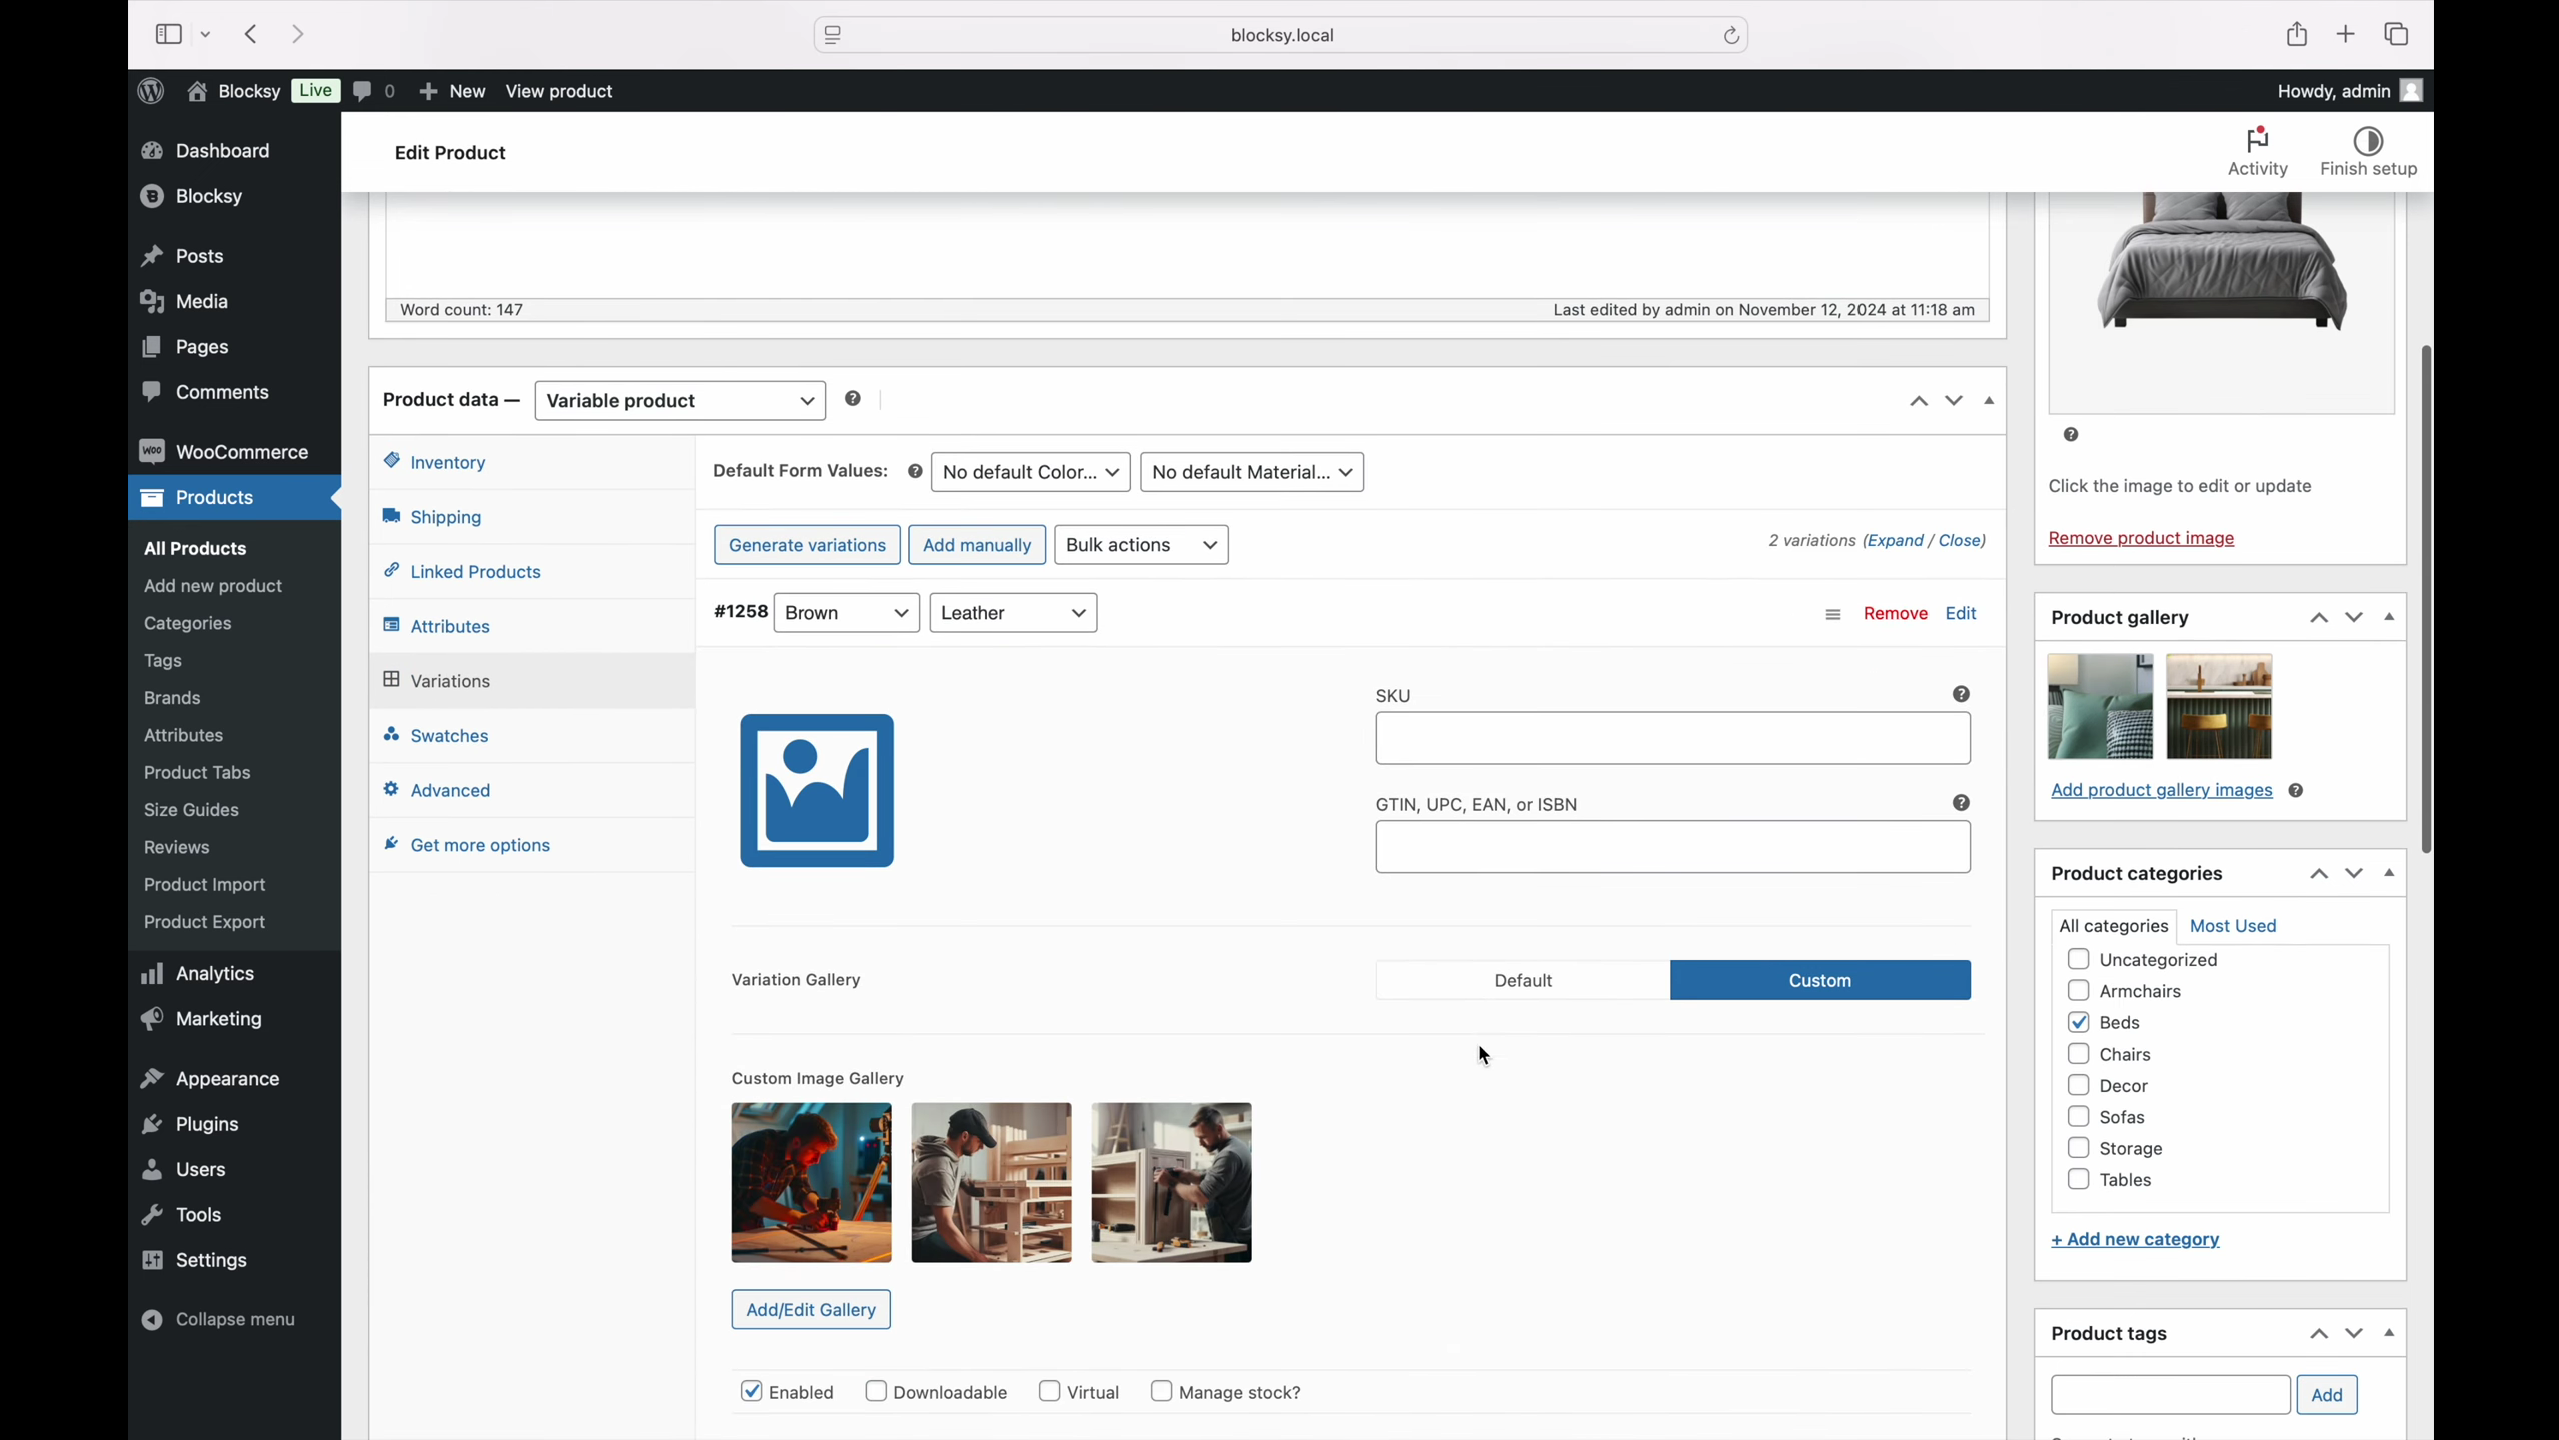
Task: Click the Generate variations button
Action: (806, 545)
